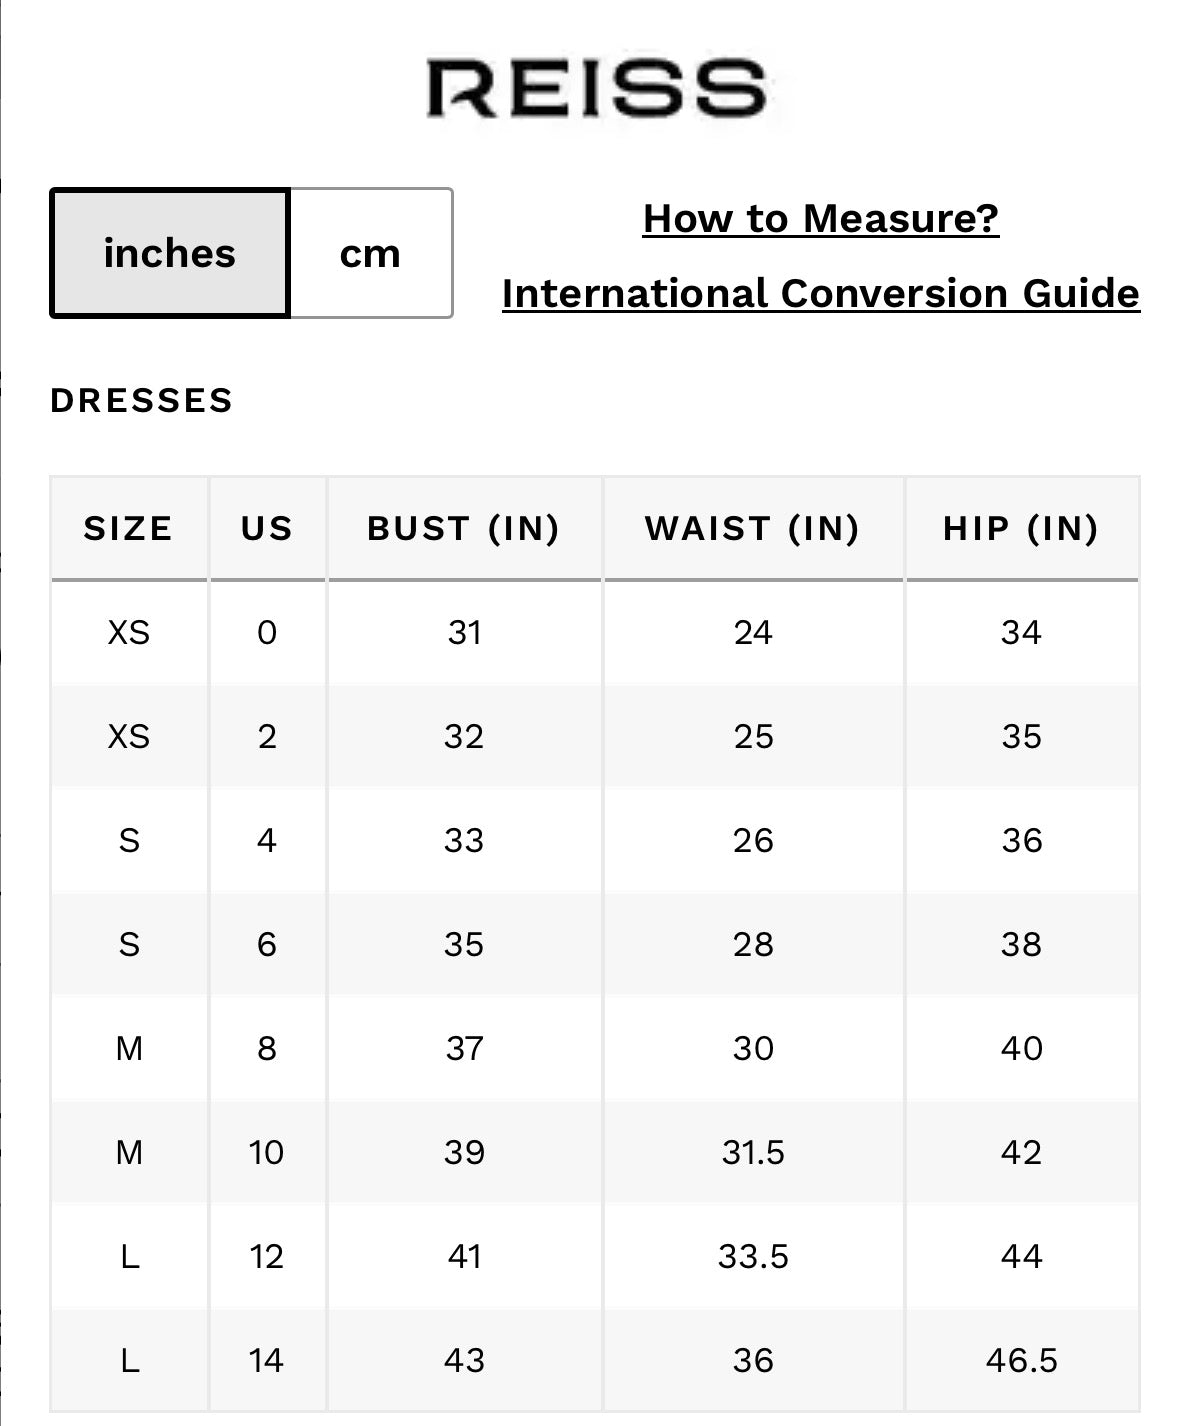Switch units to cm
This screenshot has width=1189, height=1426.
(371, 253)
